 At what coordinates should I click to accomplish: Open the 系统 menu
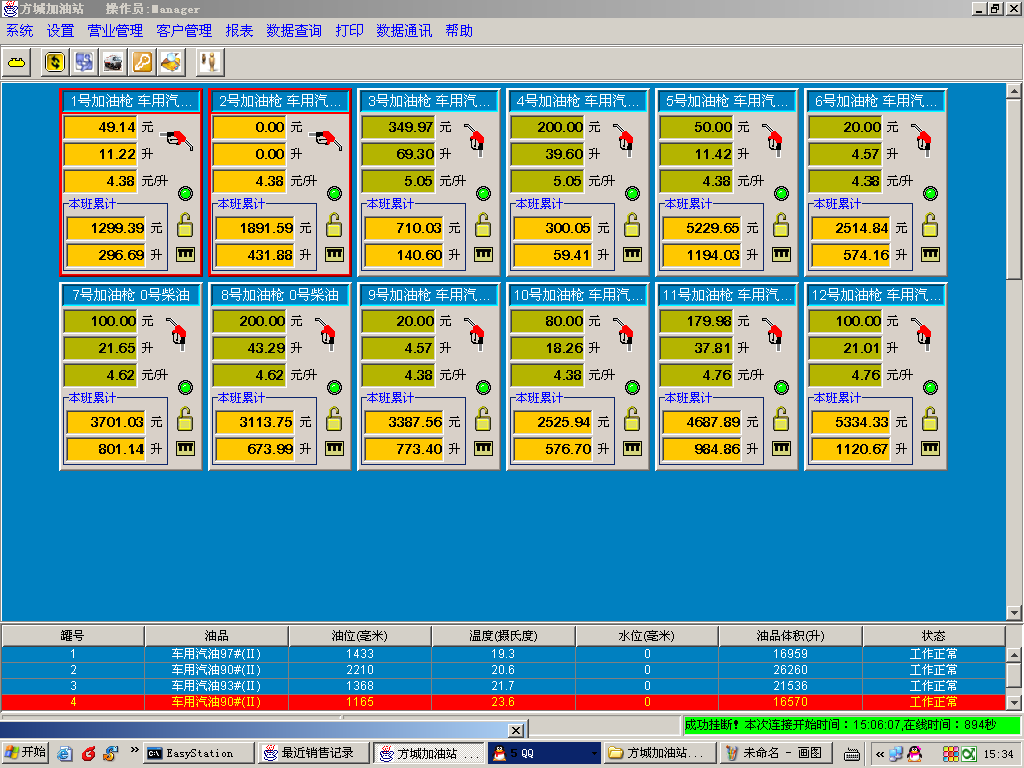point(20,31)
